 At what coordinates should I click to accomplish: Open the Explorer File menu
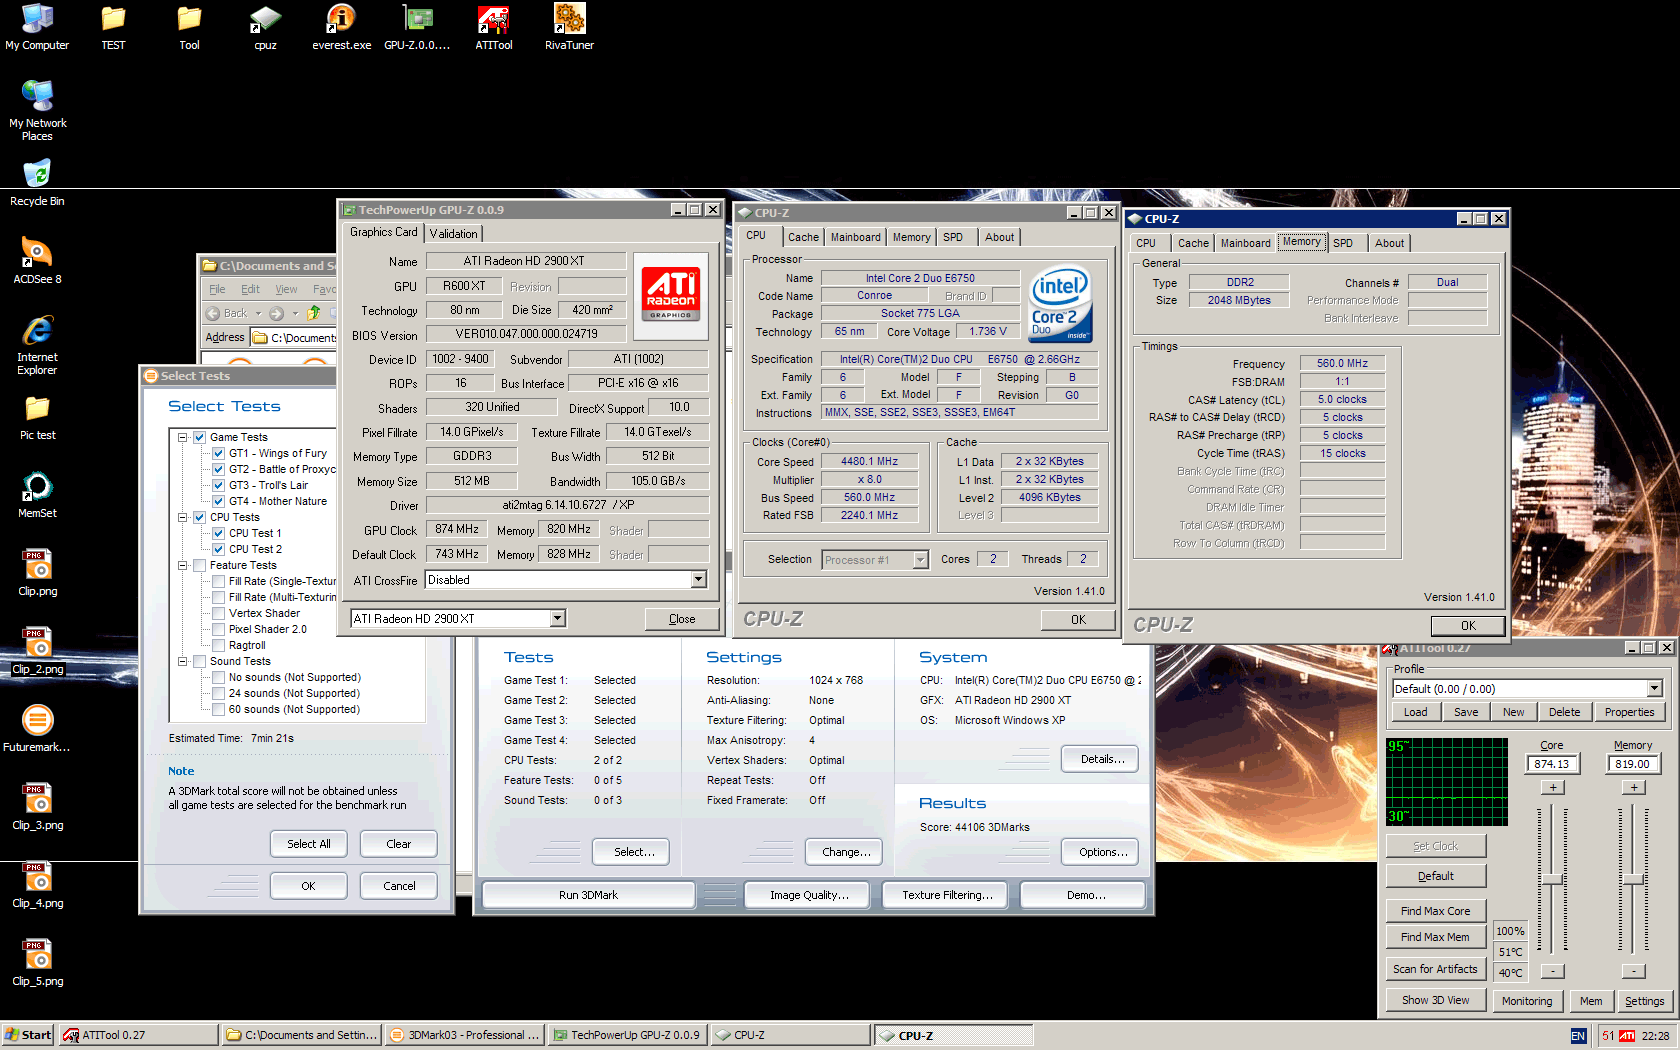[x=217, y=289]
